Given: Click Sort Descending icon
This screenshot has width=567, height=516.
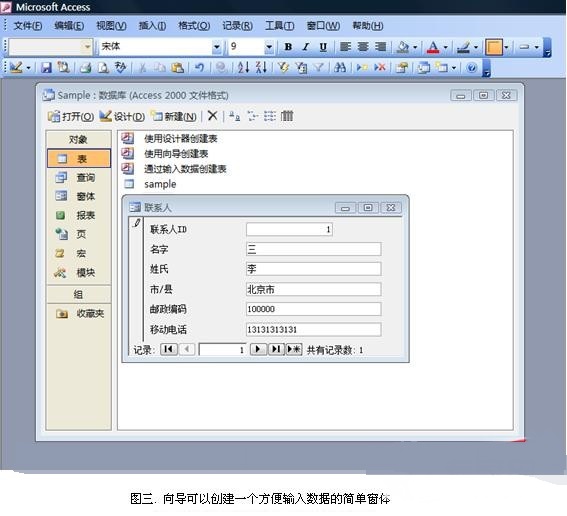Looking at the screenshot, I should point(261,68).
